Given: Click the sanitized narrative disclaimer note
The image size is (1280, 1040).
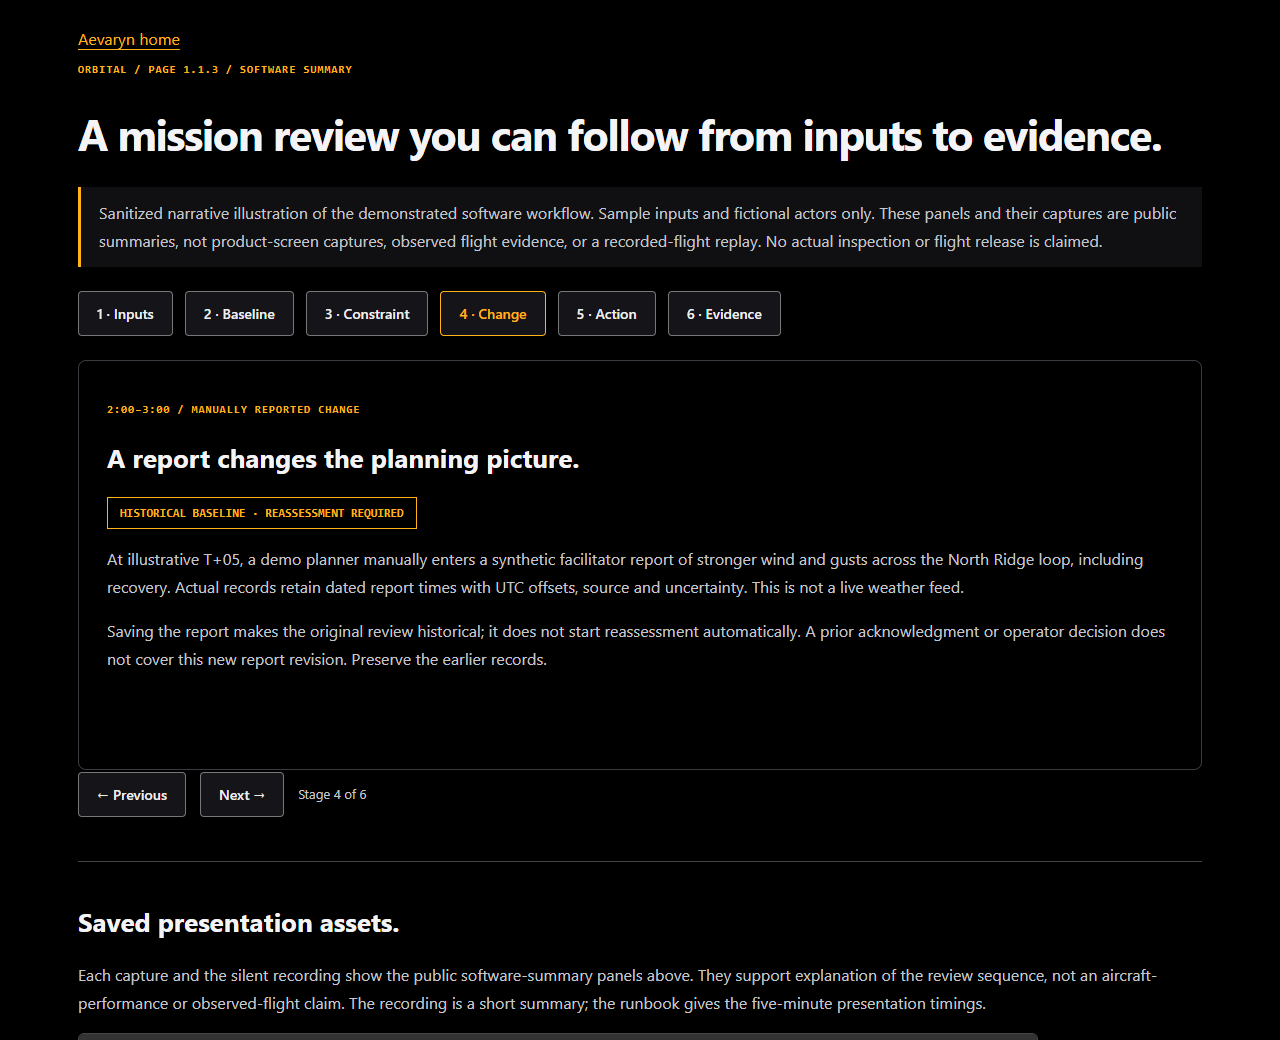Looking at the screenshot, I should coord(640,227).
